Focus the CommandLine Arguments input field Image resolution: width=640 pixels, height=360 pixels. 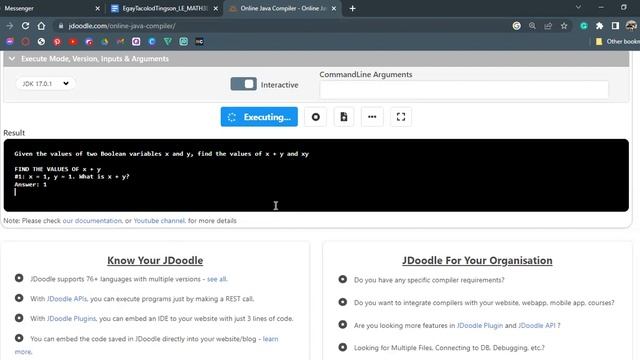click(x=464, y=89)
